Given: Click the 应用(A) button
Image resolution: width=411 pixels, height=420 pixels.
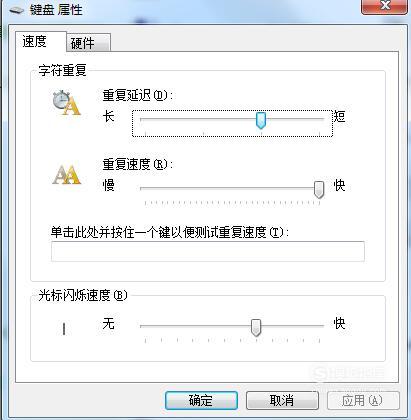Looking at the screenshot, I should click(363, 400).
